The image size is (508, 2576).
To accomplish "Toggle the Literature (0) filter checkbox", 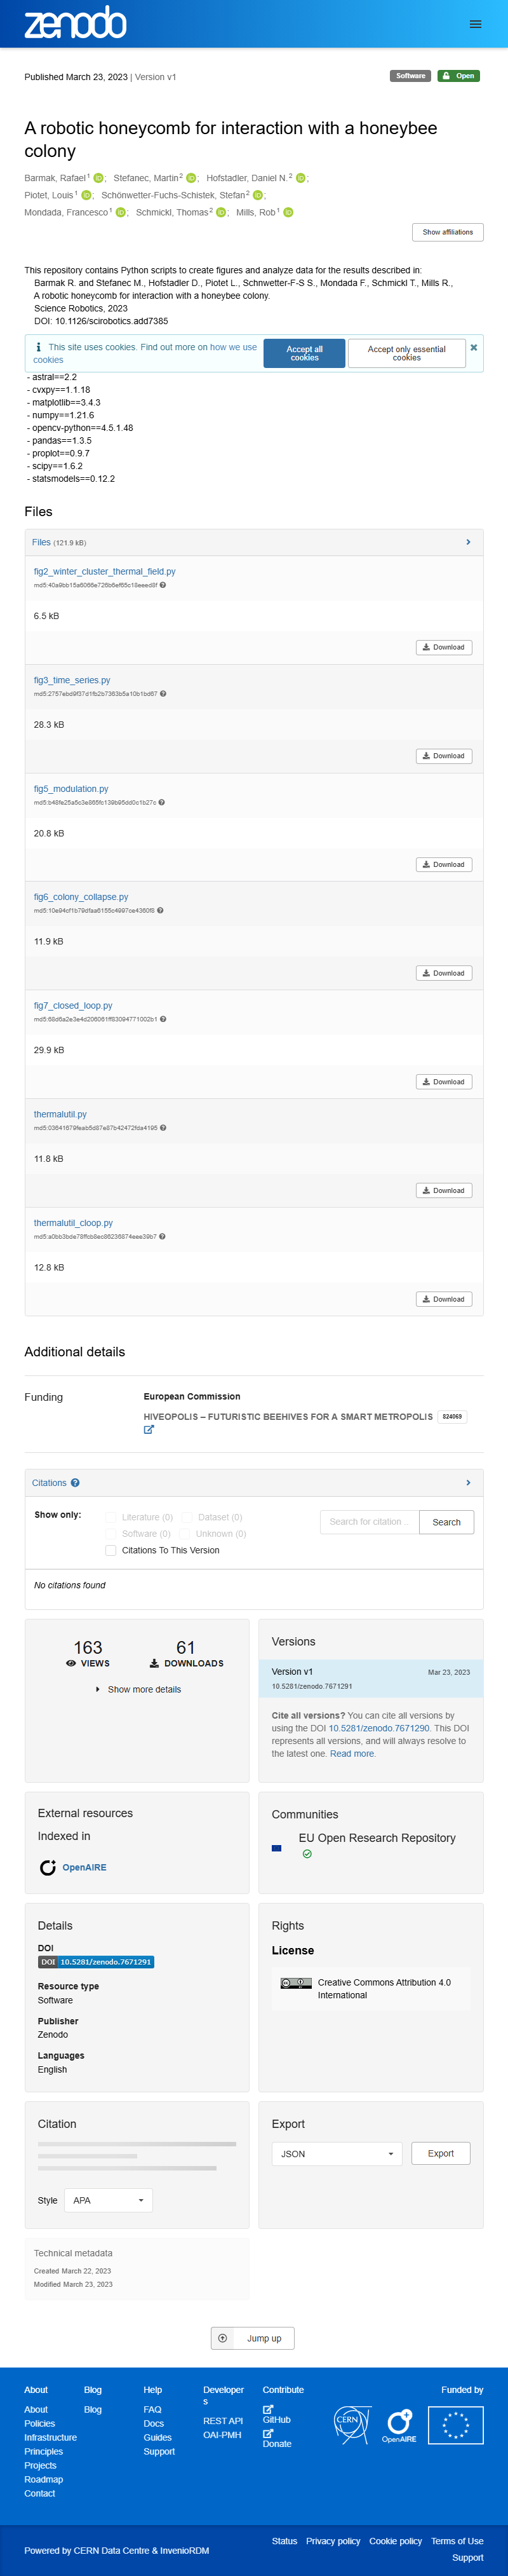I will (111, 1517).
